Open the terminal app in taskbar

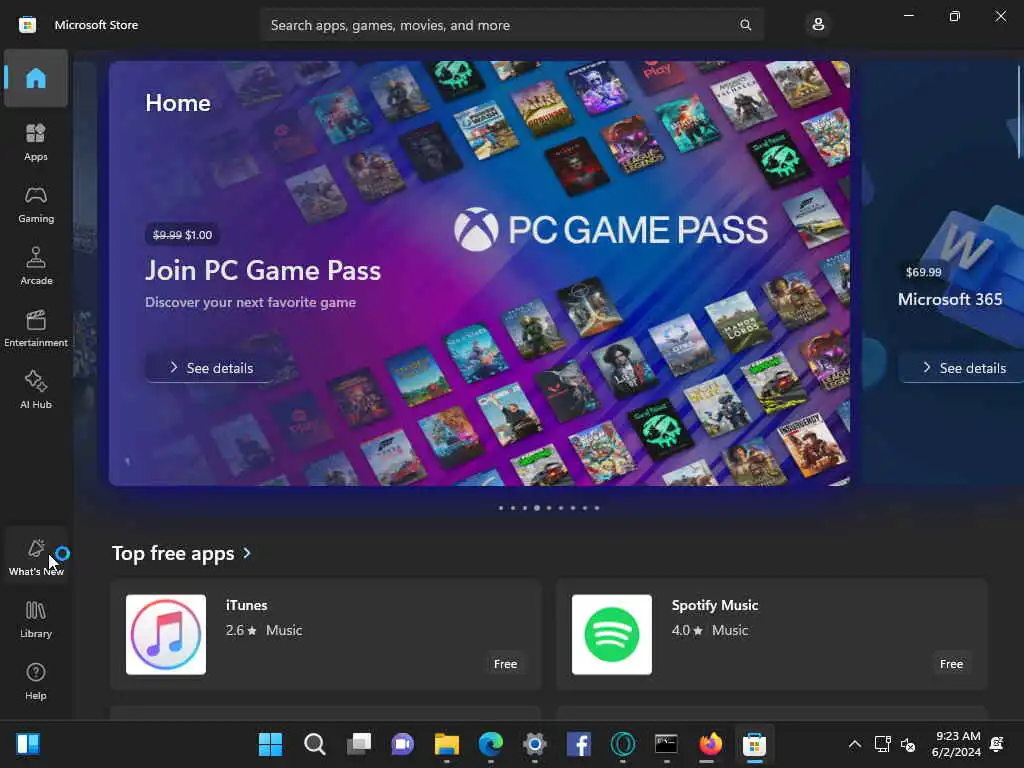coord(666,744)
